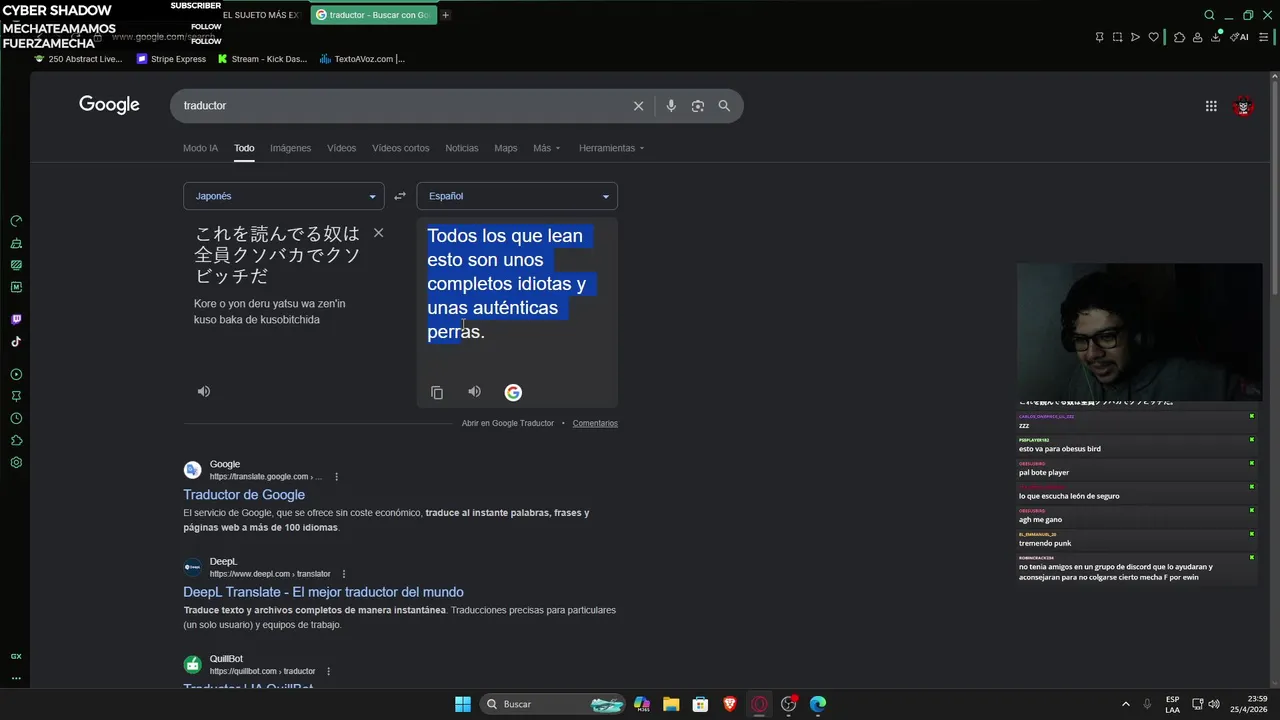Open GX Cleaner in the sidebar
This screenshot has height=720, width=1280.
coord(16,243)
